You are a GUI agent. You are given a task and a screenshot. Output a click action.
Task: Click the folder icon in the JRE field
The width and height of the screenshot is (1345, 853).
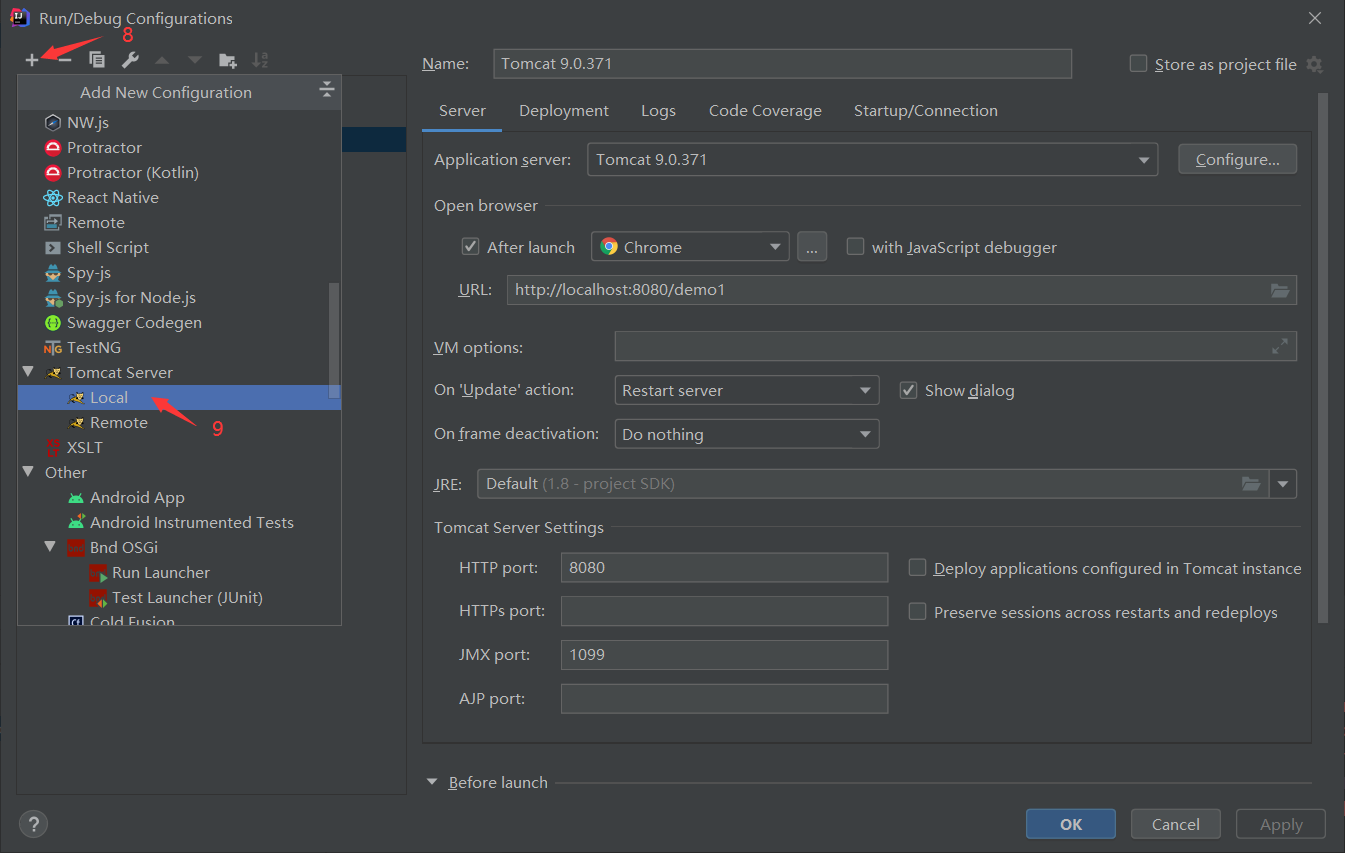click(x=1251, y=484)
